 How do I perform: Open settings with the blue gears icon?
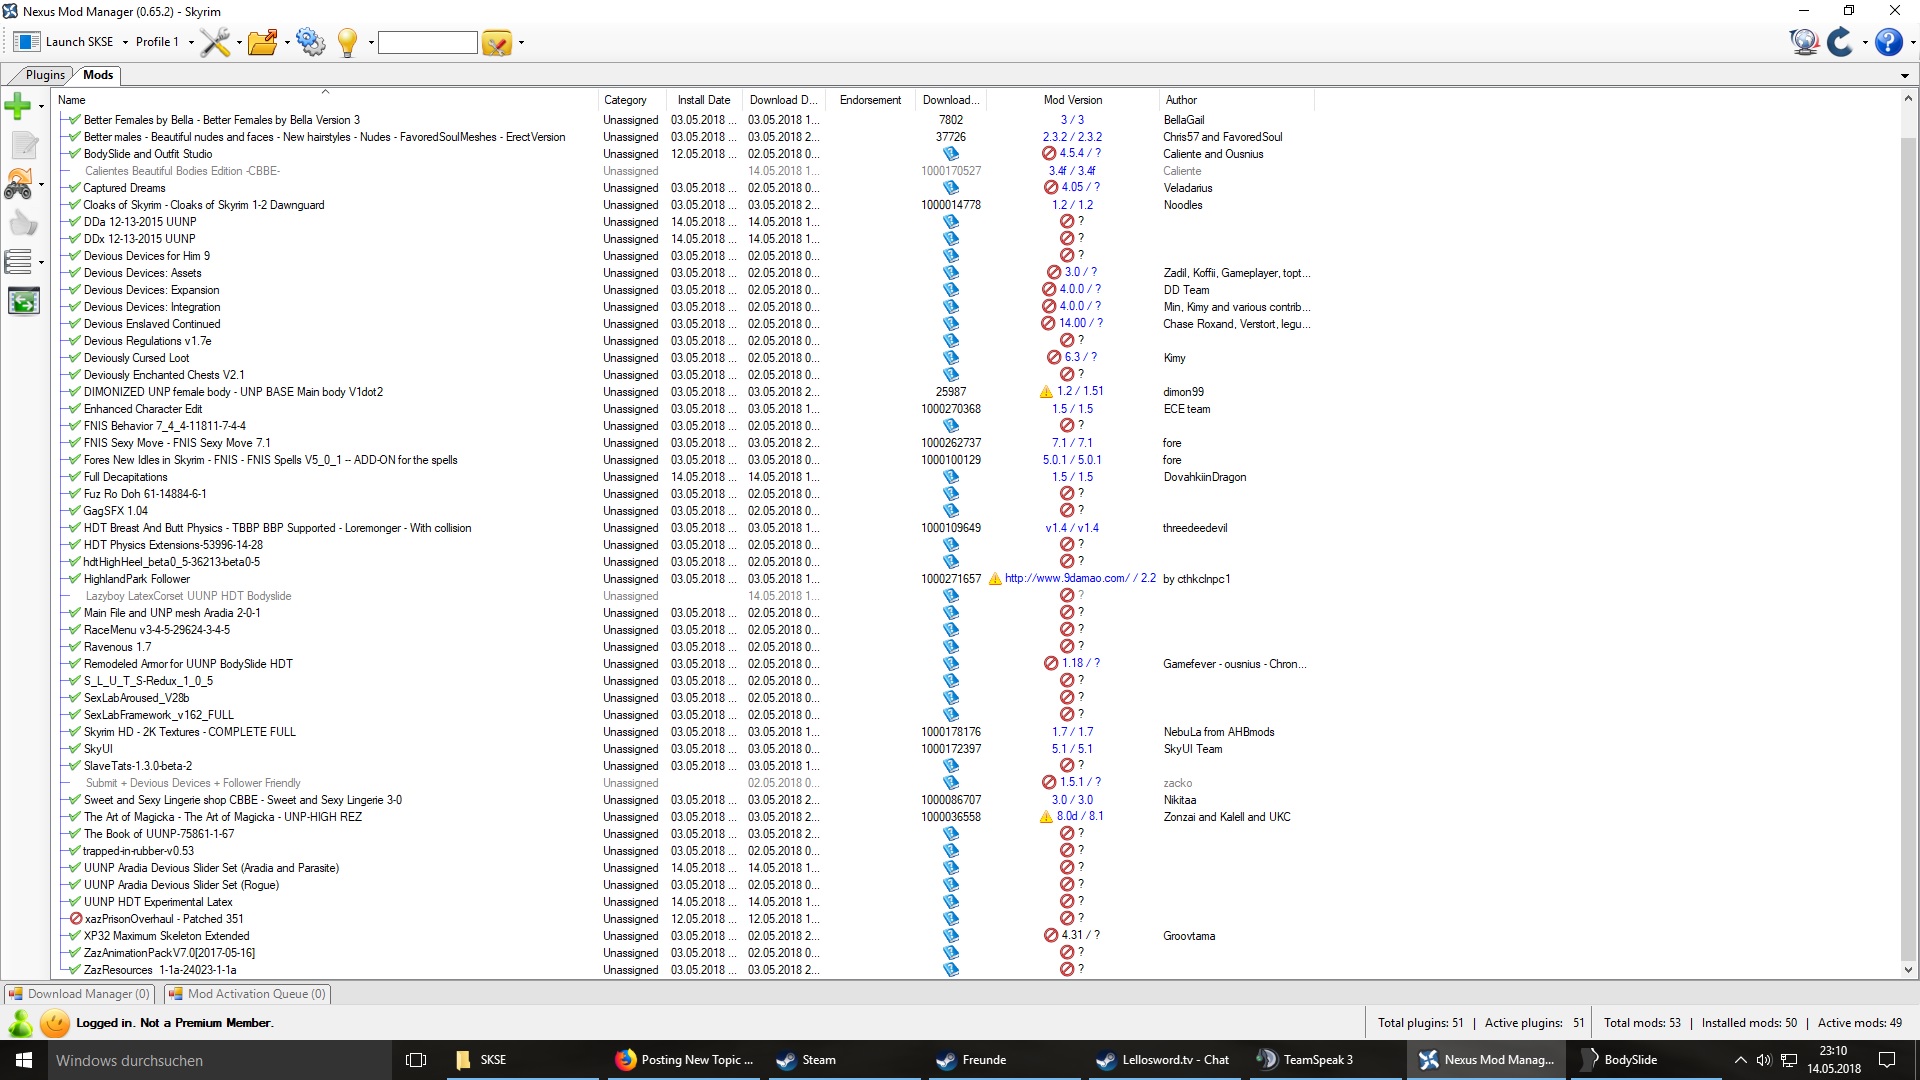point(310,42)
